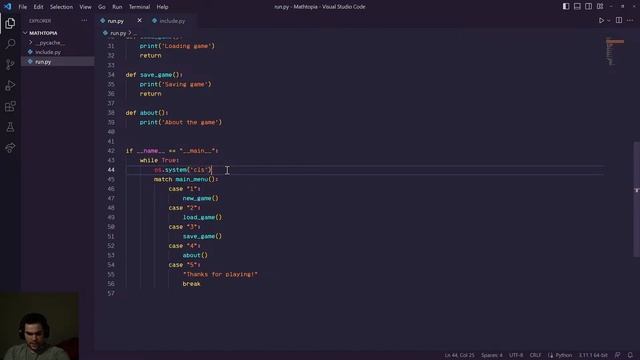
Task: Place cursor on line 42 if __name__ statement
Action: coord(172,151)
